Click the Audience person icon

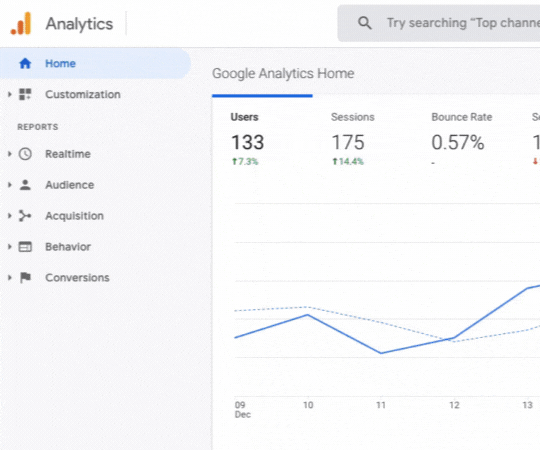pos(25,185)
